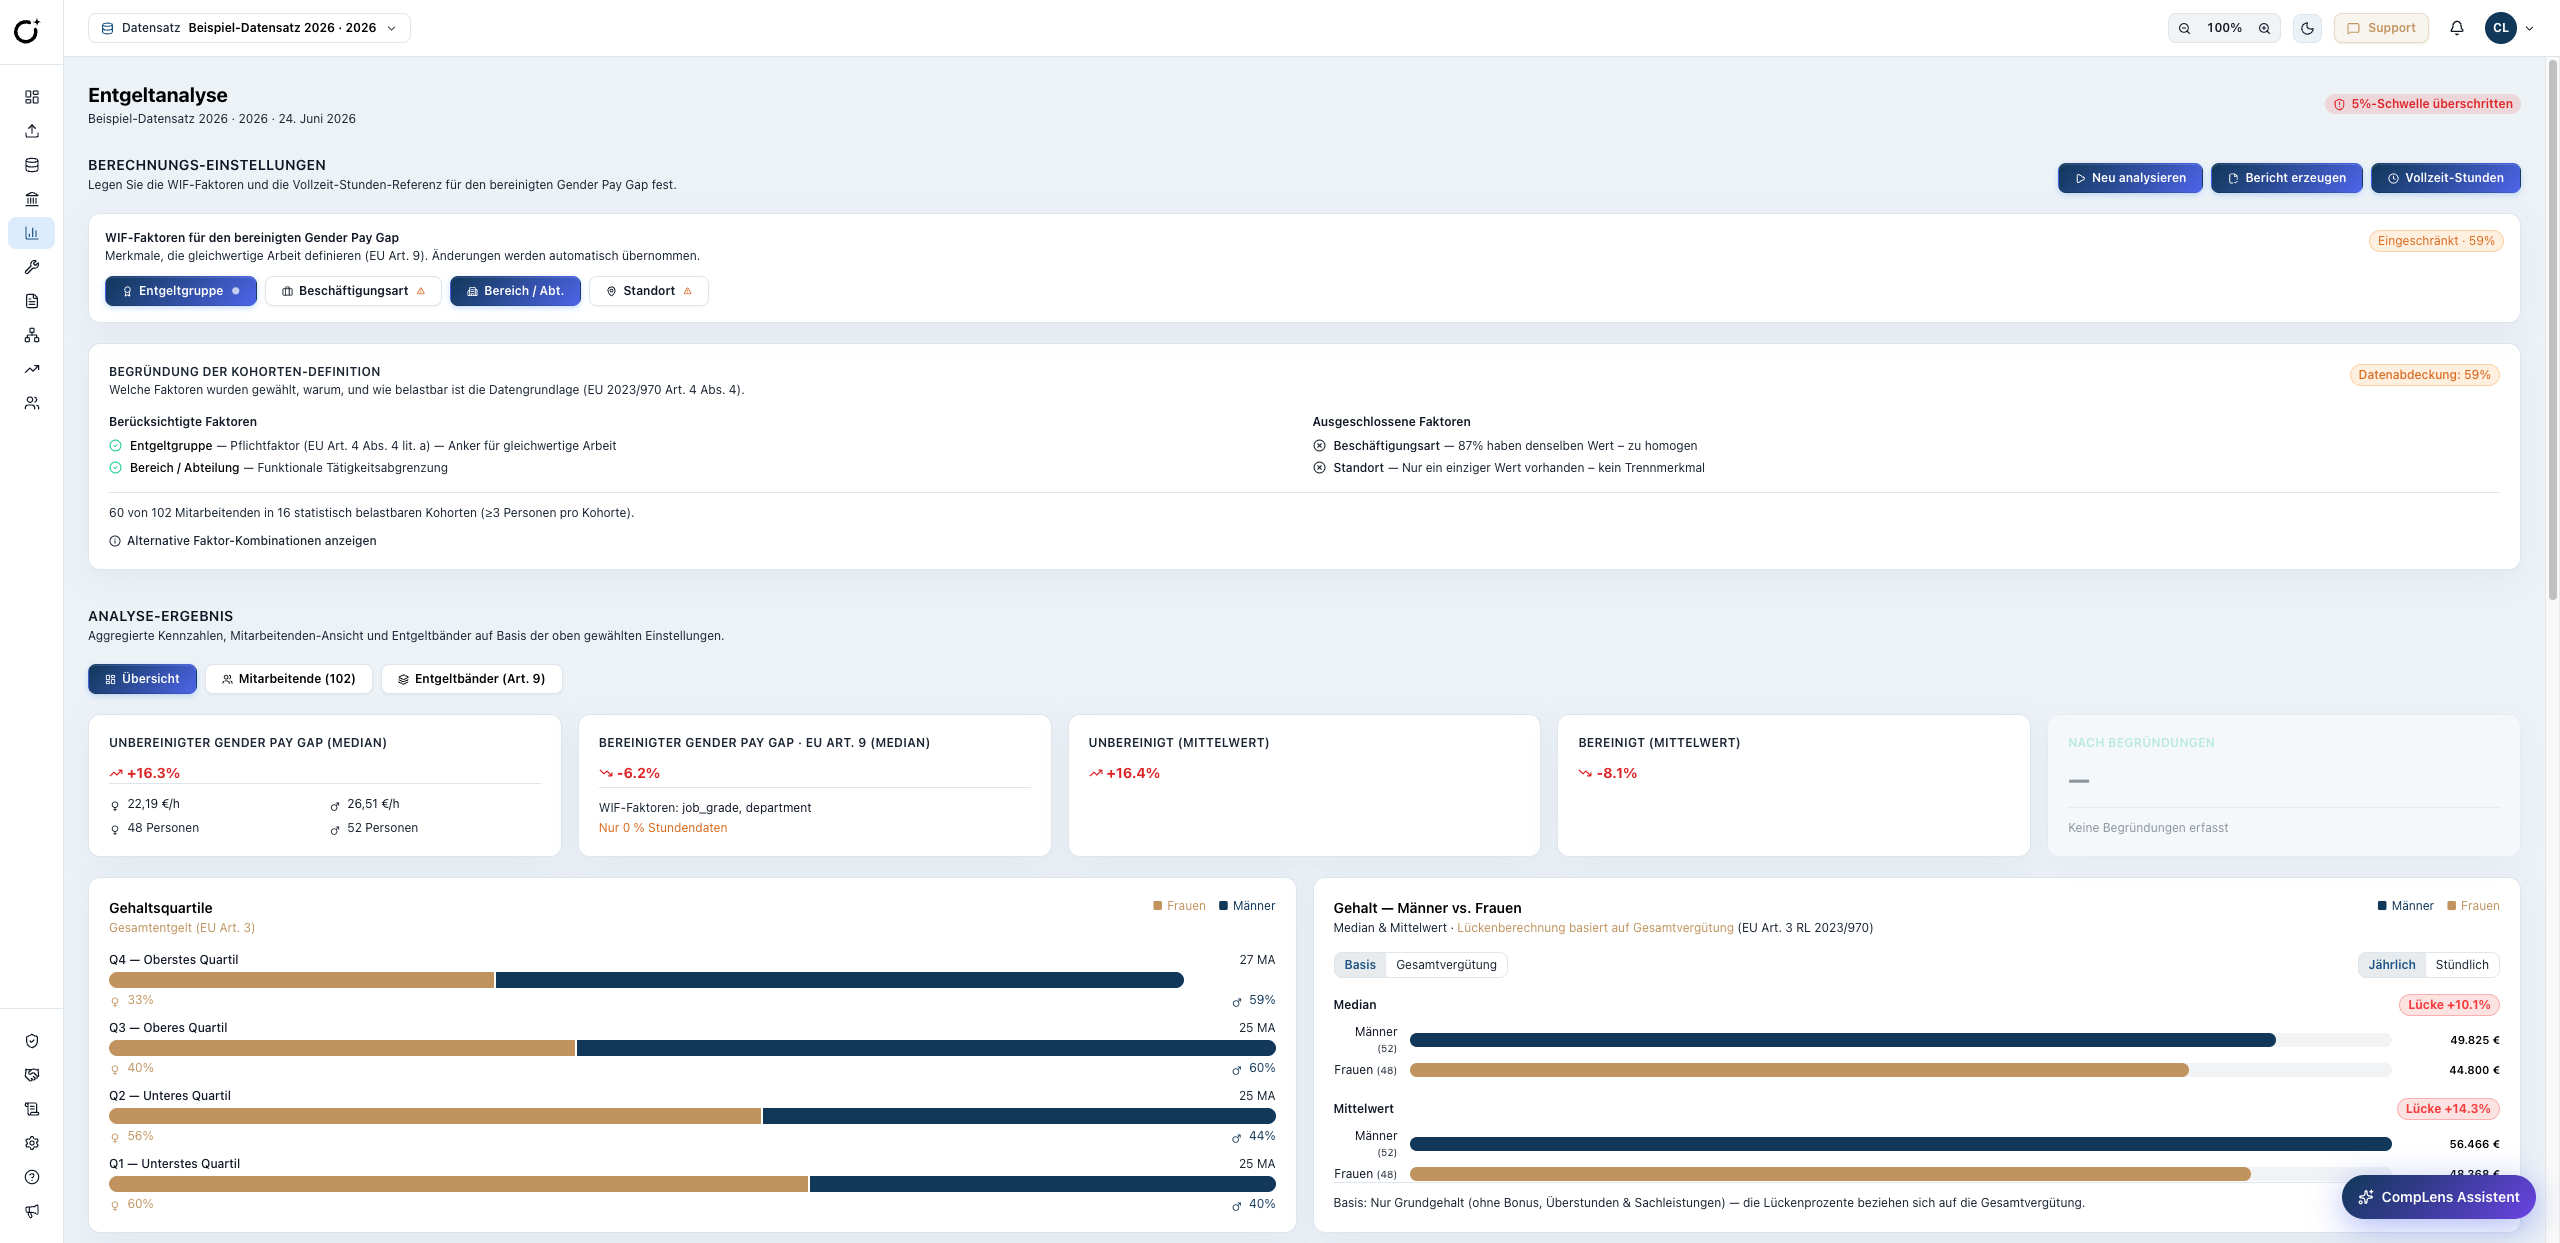Screen dimensions: 2560x1243
Task: Click the Bericht erzeugen button
Action: [2286, 178]
